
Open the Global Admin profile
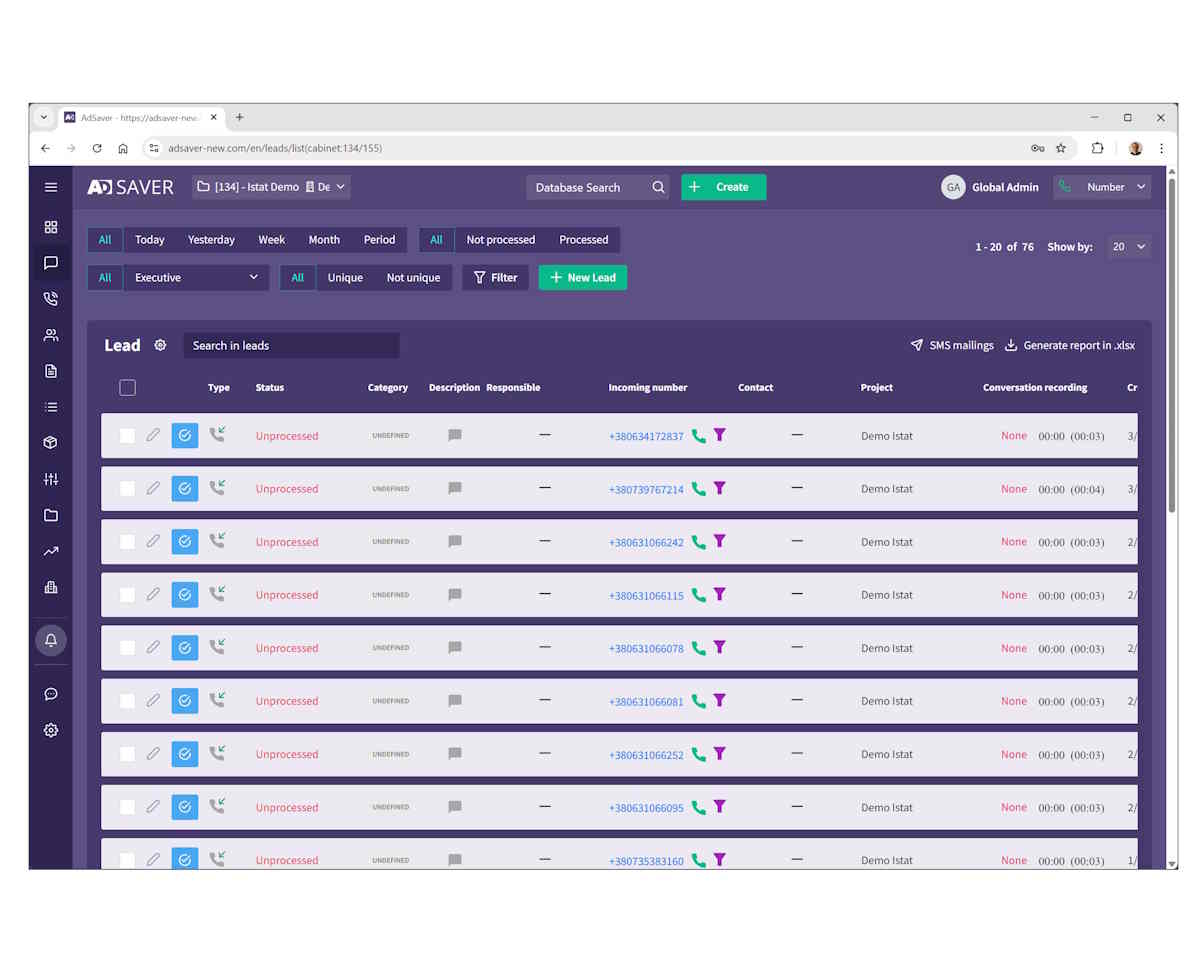[990, 187]
